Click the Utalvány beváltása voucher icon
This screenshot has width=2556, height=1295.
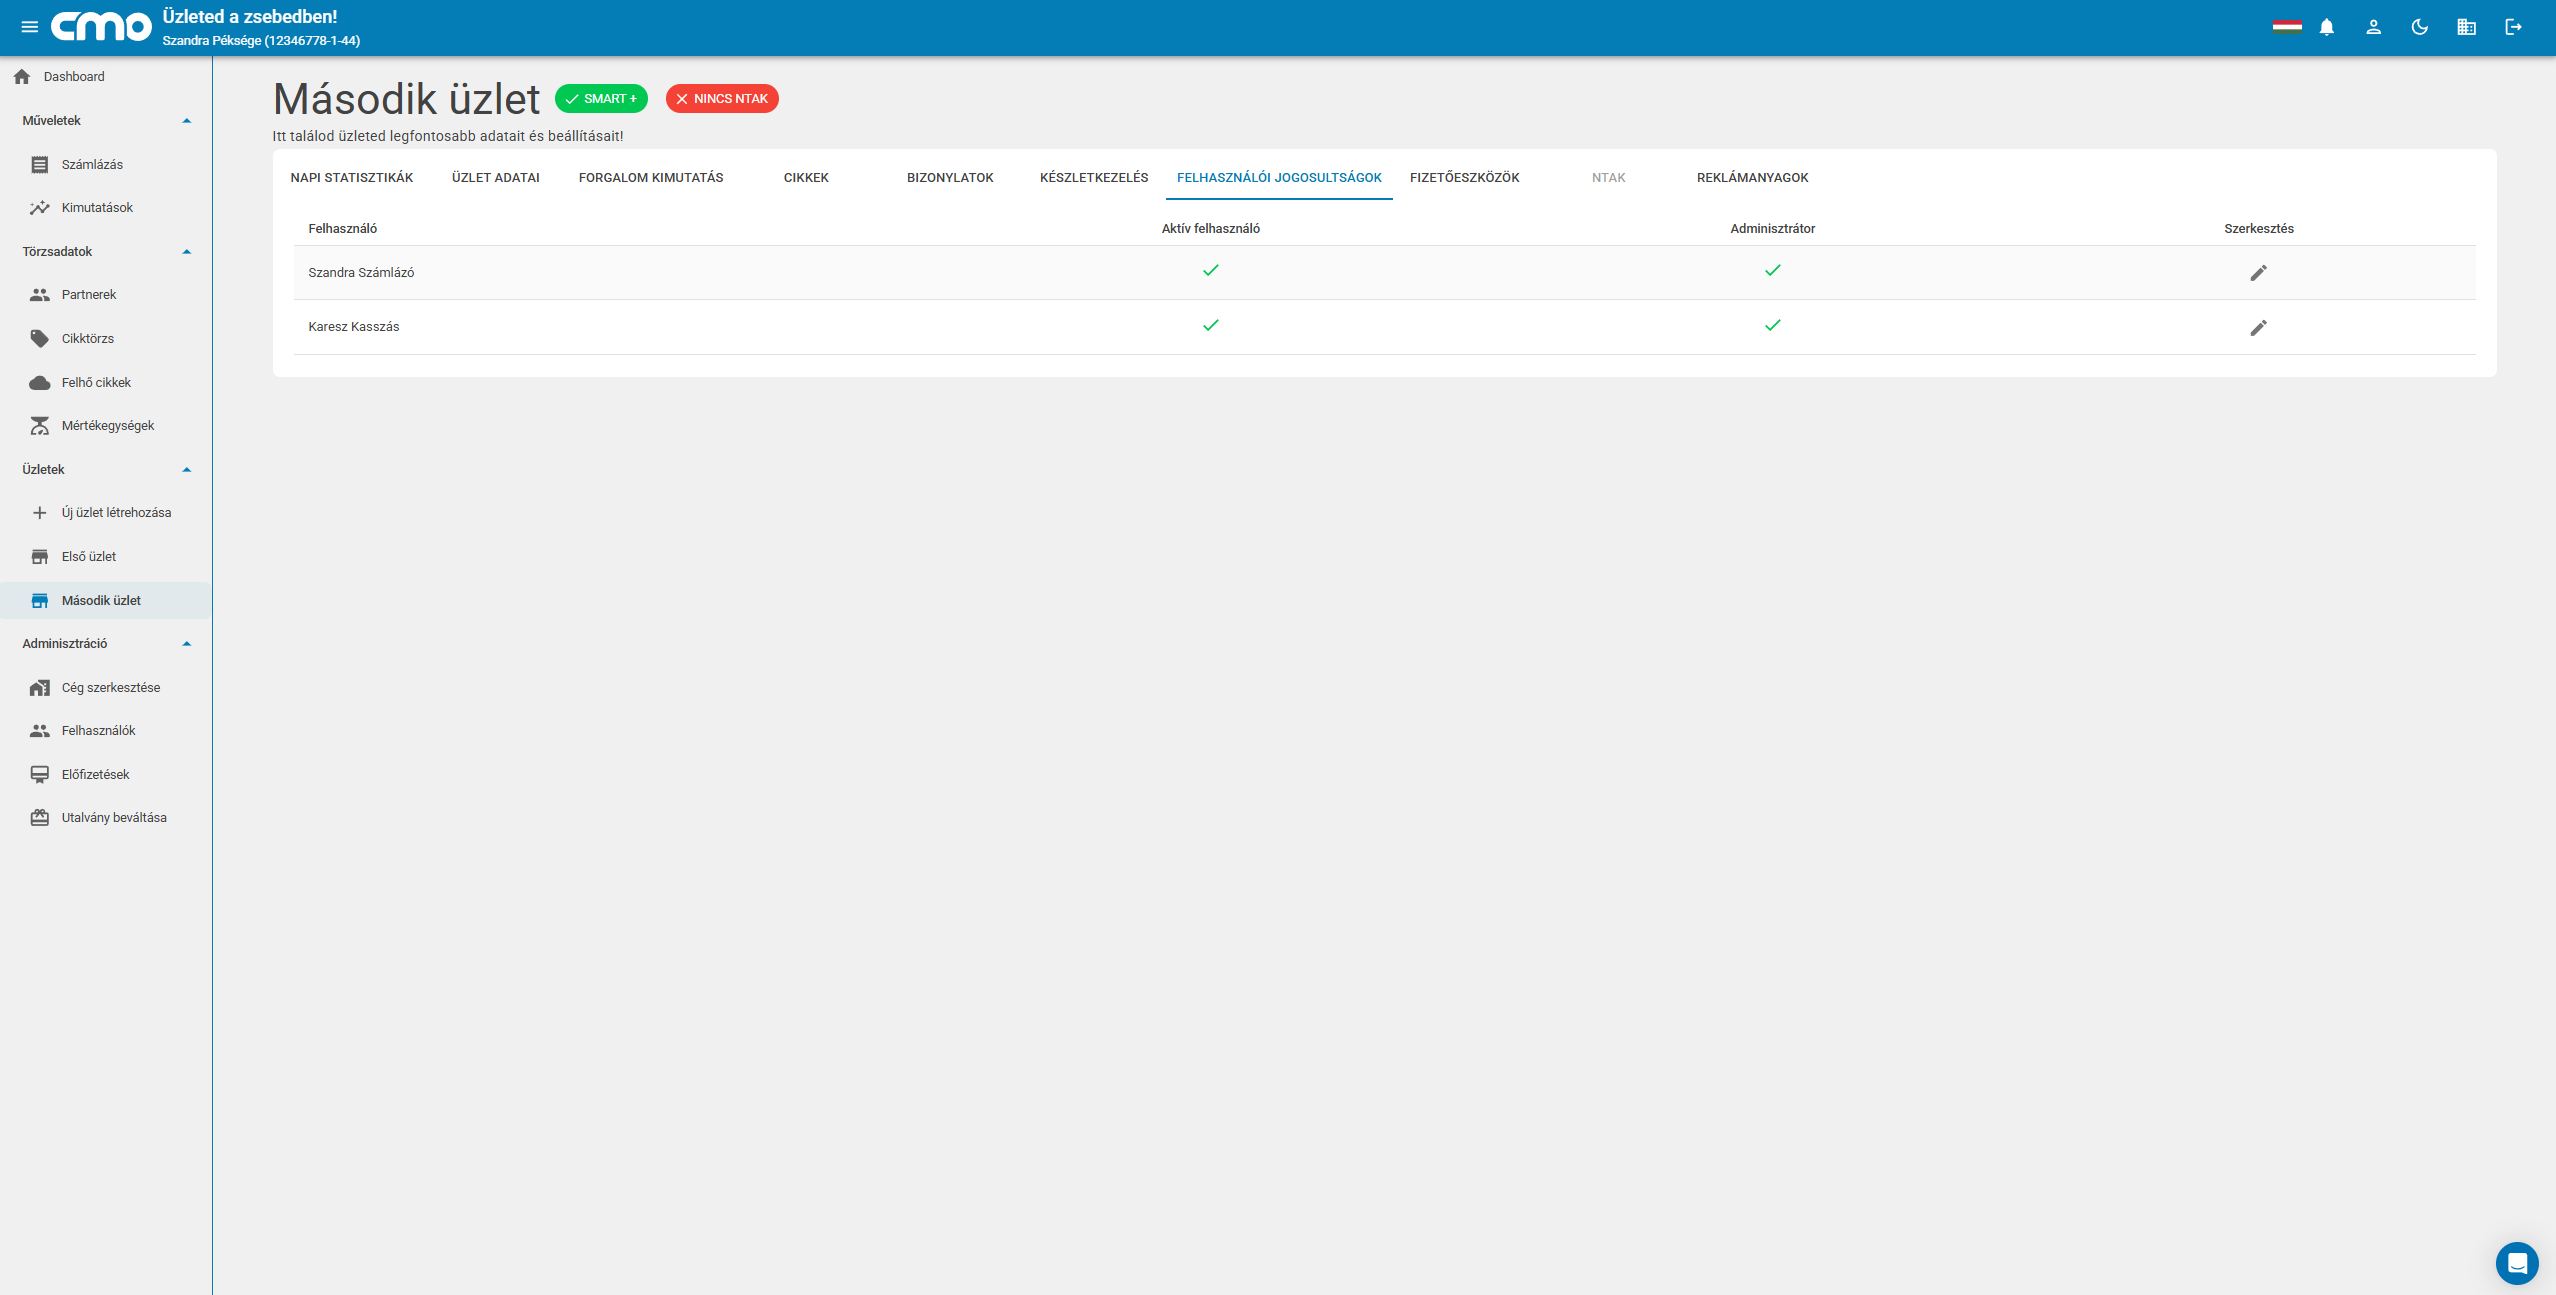pos(40,818)
